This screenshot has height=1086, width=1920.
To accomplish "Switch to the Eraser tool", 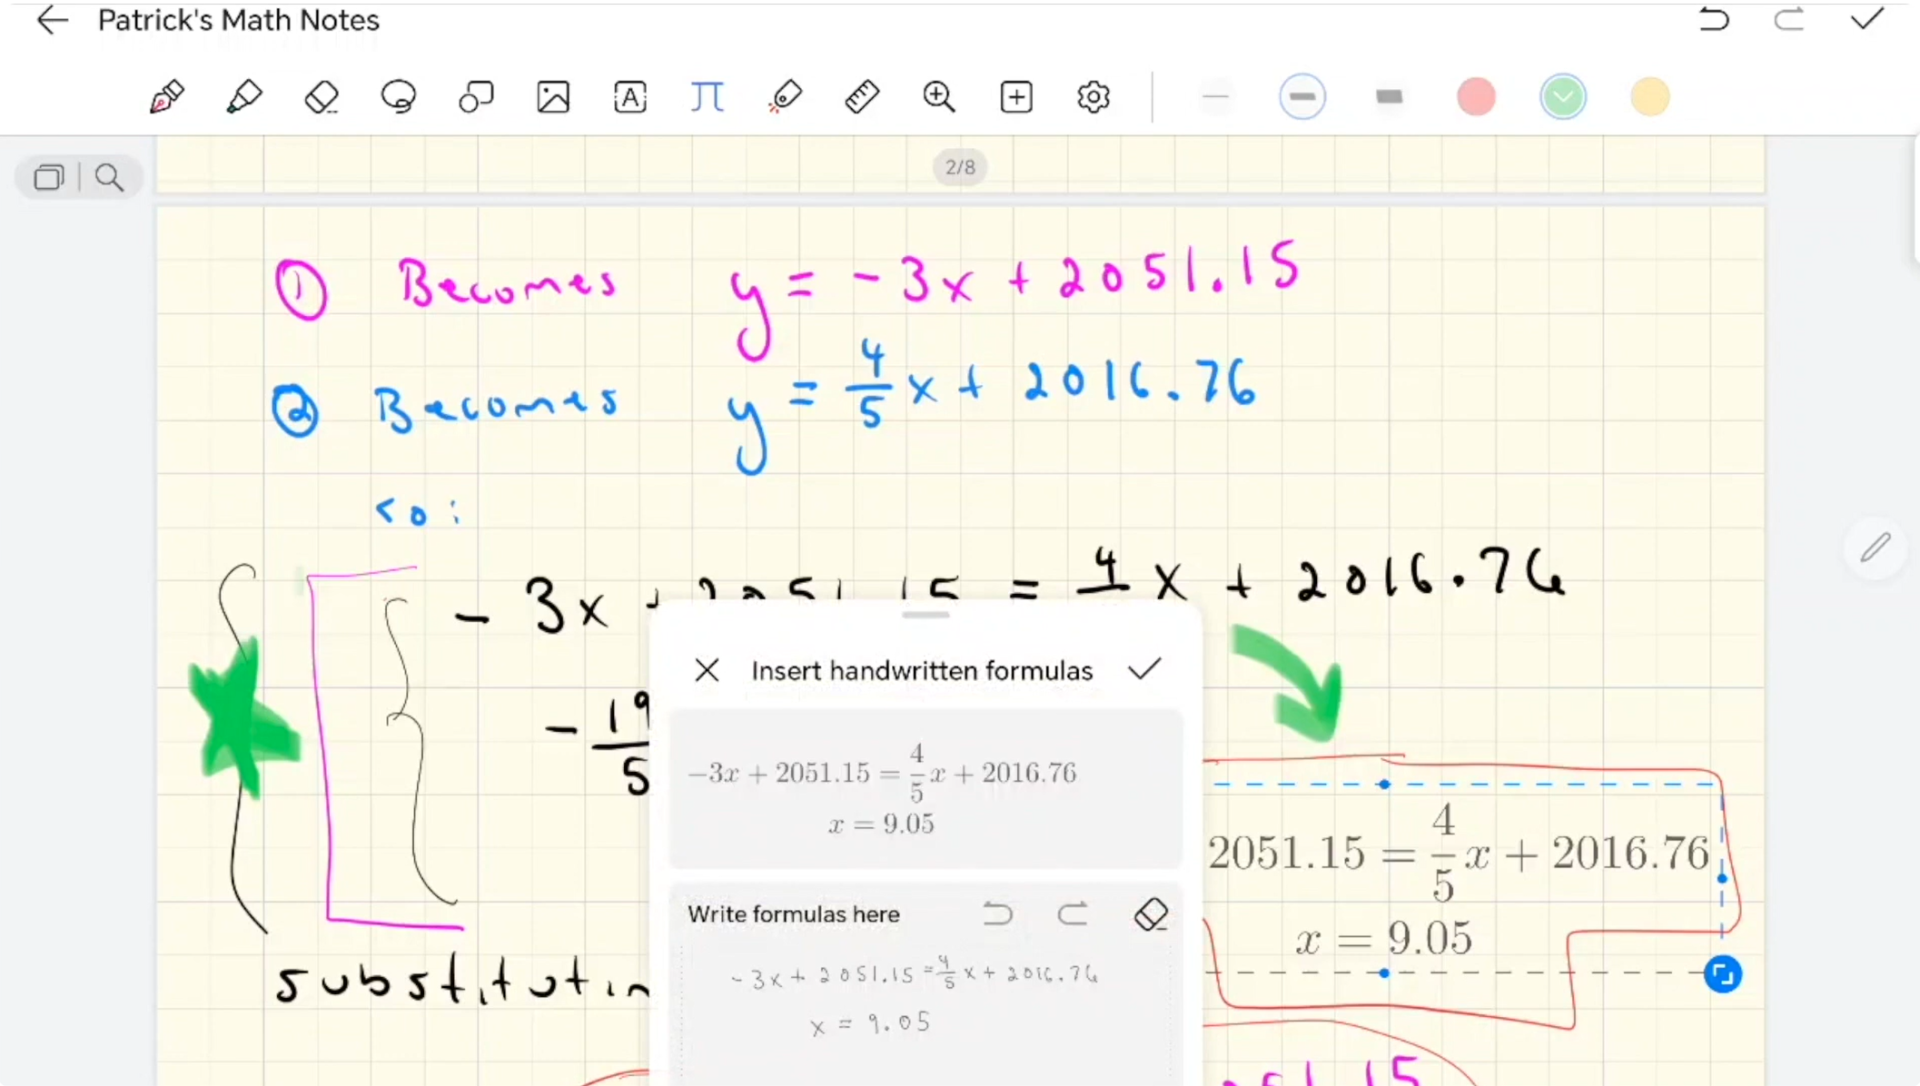I will pyautogui.click(x=320, y=96).
